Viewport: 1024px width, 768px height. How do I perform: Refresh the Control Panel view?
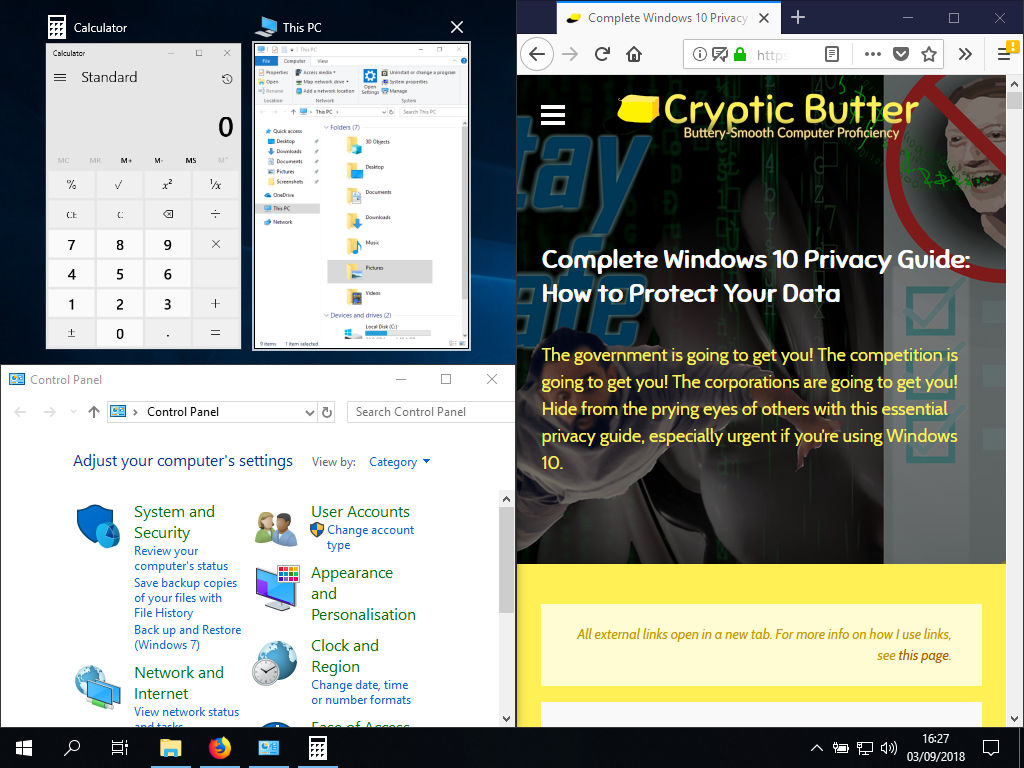pyautogui.click(x=327, y=411)
